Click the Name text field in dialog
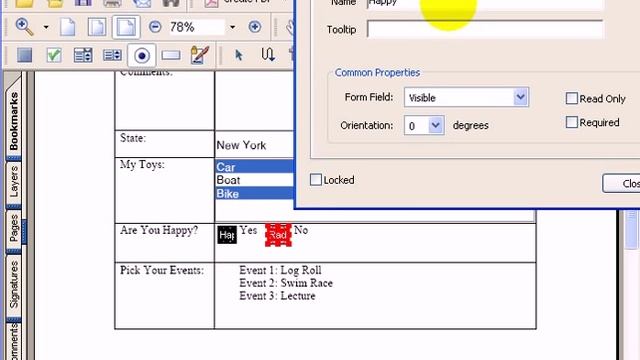Screen dimensions: 640x360 click(x=484, y=3)
